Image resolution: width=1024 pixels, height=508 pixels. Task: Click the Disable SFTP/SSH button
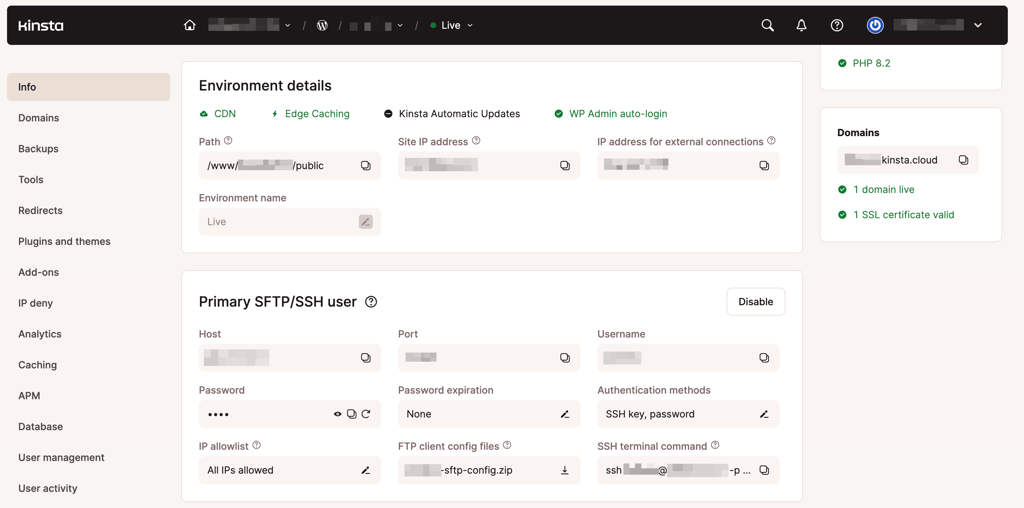tap(756, 302)
